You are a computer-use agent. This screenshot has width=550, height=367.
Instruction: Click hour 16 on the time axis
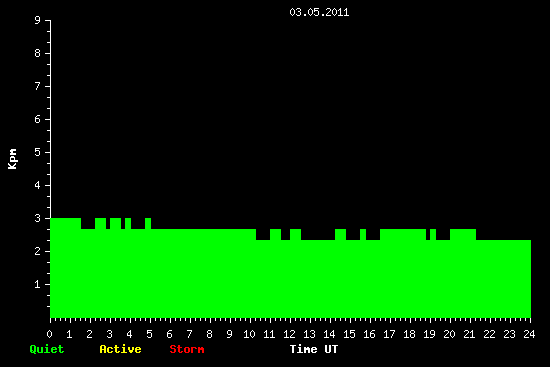tap(369, 334)
